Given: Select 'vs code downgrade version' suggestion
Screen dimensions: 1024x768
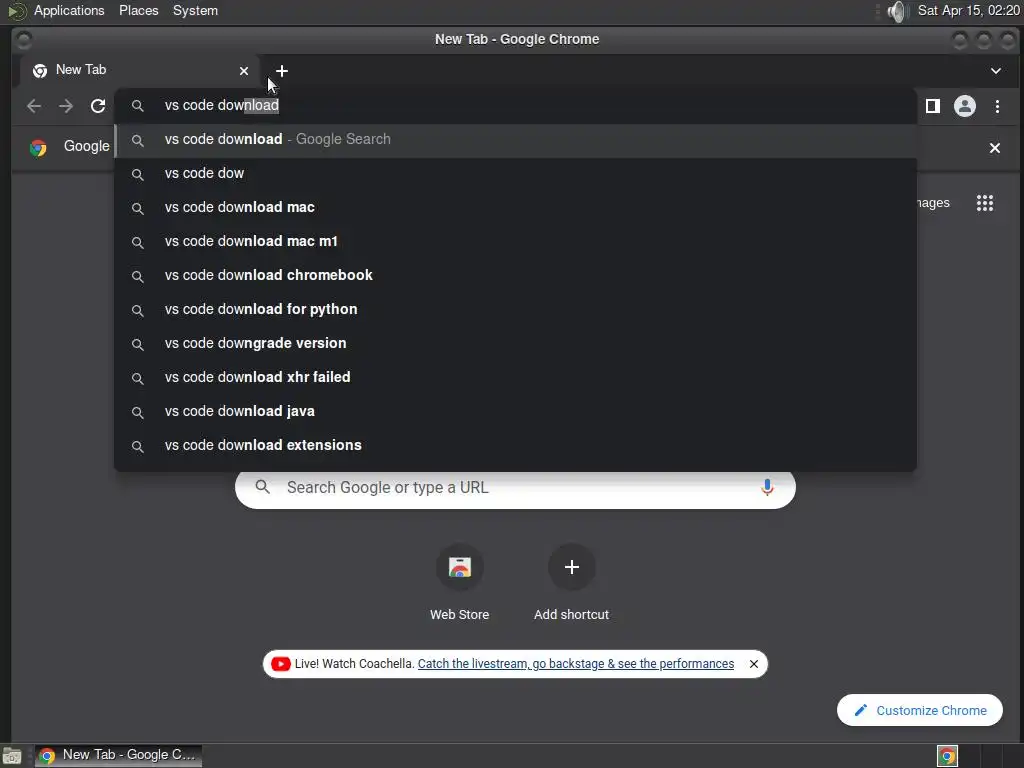Looking at the screenshot, I should point(516,344).
